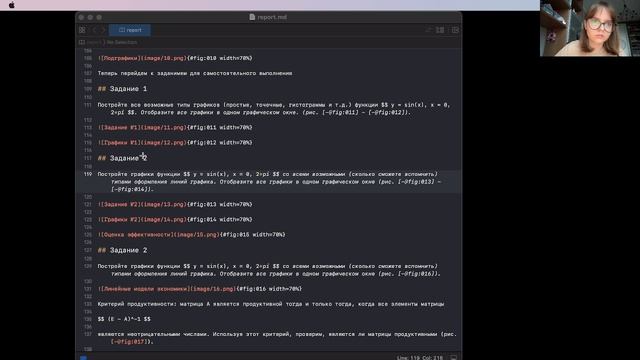Image resolution: width=640 pixels, height=360 pixels.
Task: Toggle the split view icon in toolbar
Action: click(x=440, y=30)
